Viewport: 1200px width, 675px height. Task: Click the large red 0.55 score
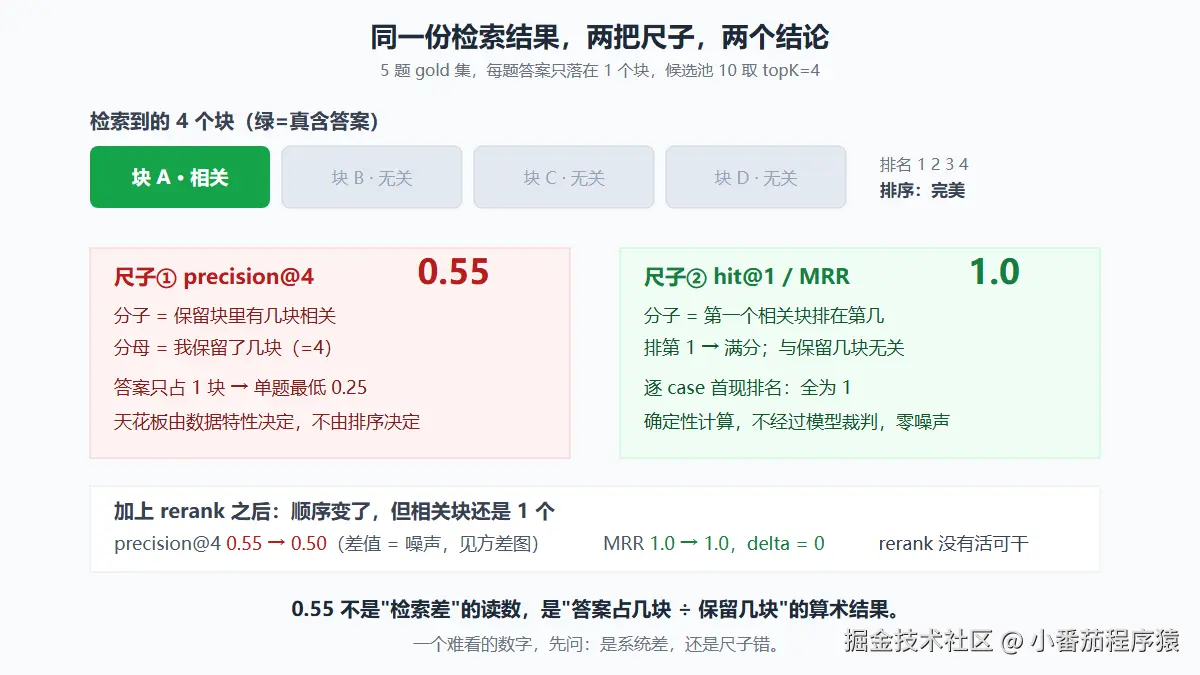click(x=453, y=272)
